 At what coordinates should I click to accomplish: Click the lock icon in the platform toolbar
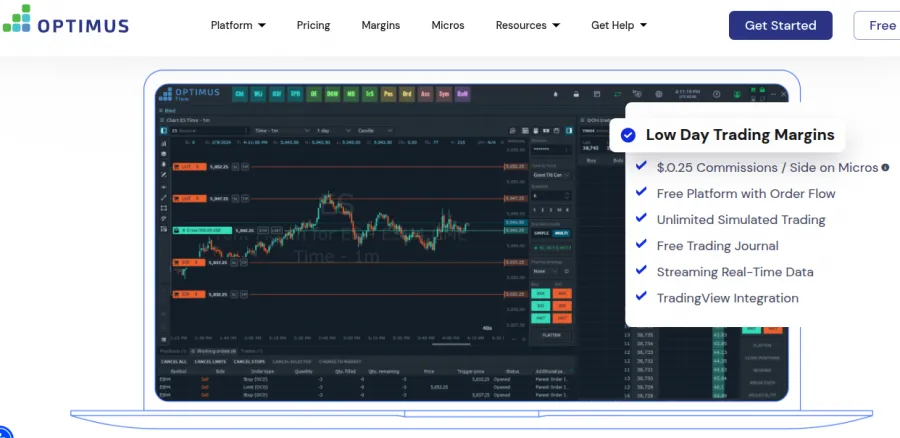576,94
